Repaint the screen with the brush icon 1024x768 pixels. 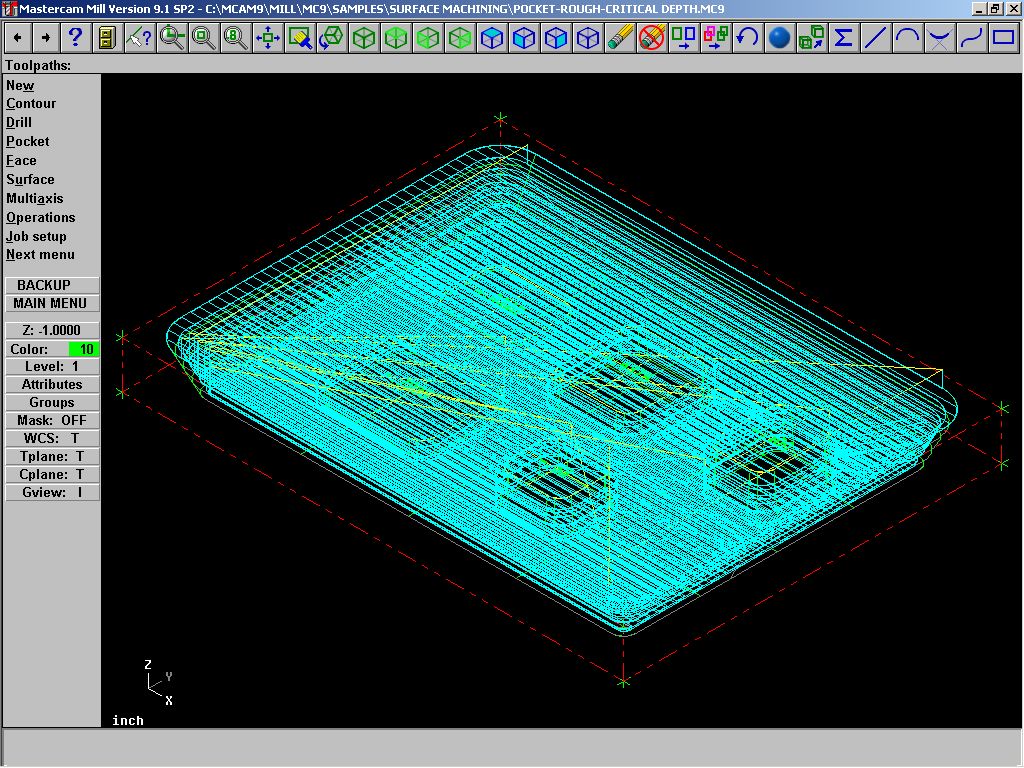[x=300, y=37]
